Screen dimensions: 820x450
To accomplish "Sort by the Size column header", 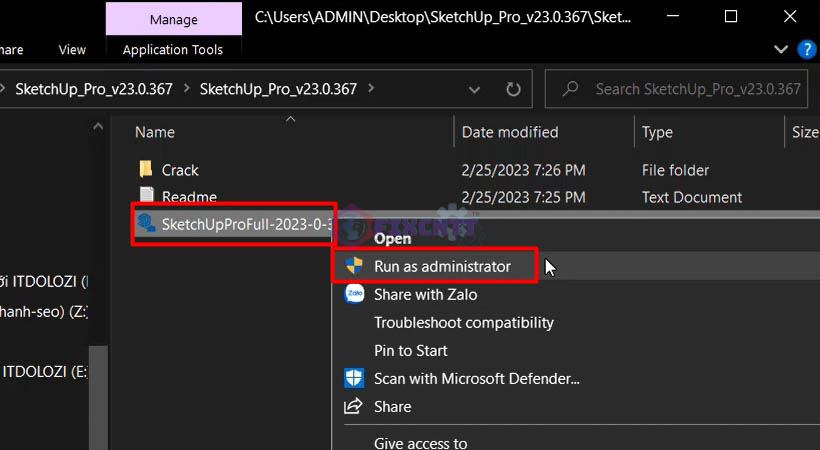I will [x=805, y=132].
